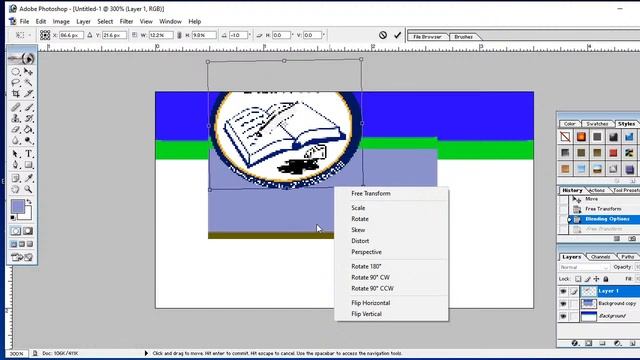Screen dimensions: 640x360
Task: Switch to the Swatches tab
Action: [x=597, y=124]
